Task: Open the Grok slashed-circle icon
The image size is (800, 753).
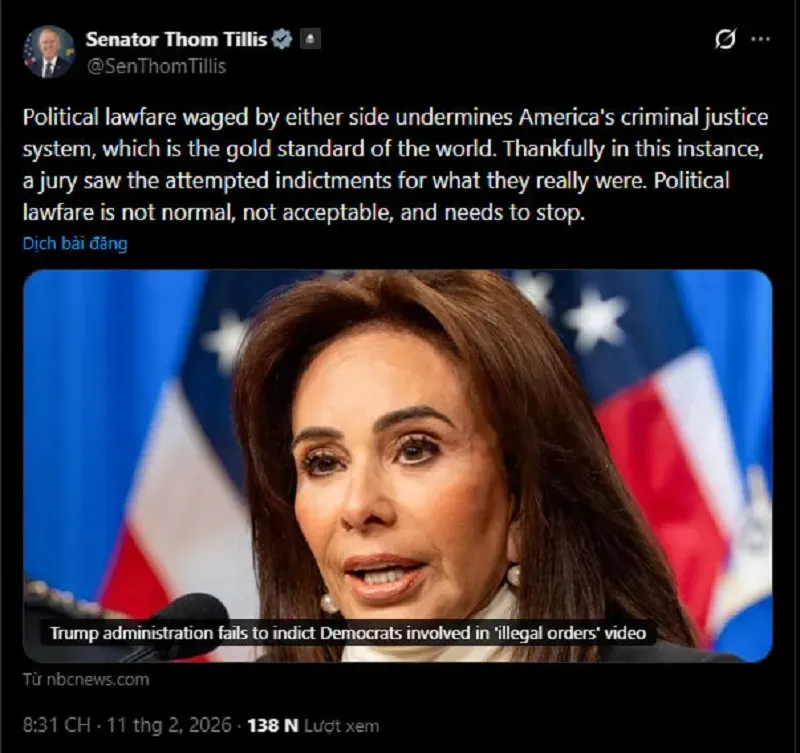Action: [725, 39]
